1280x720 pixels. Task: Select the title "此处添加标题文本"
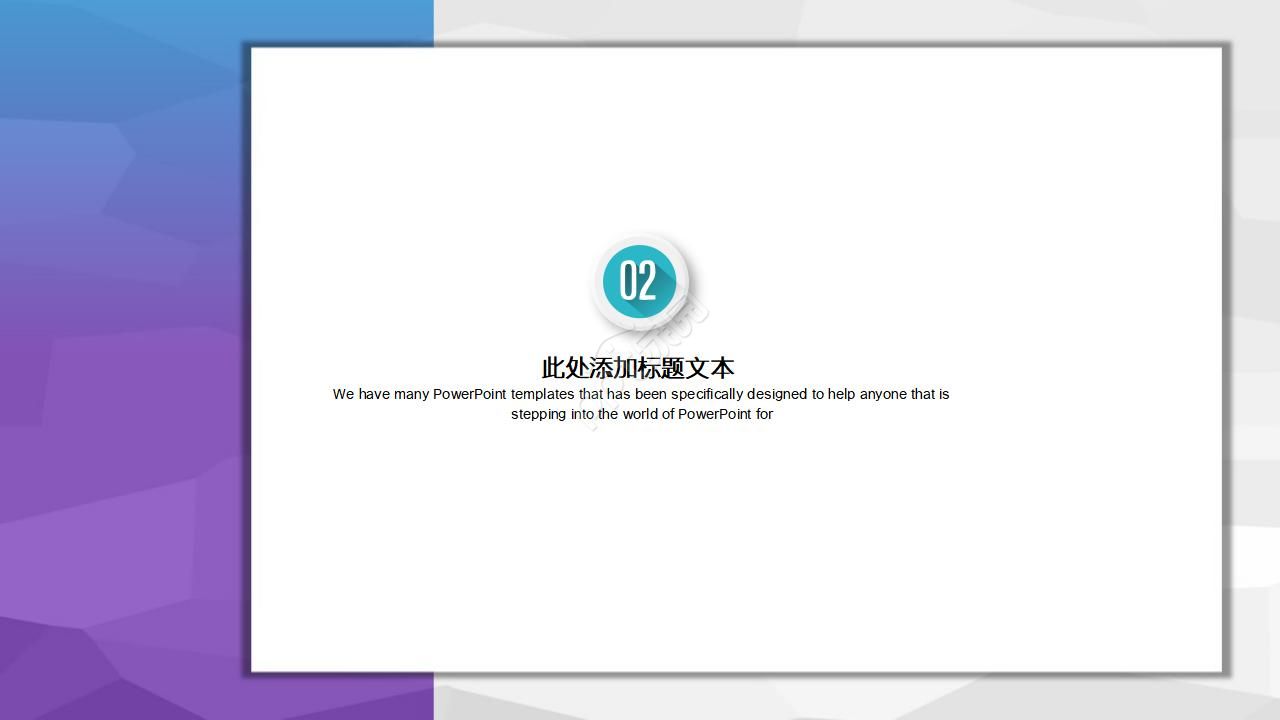tap(636, 368)
